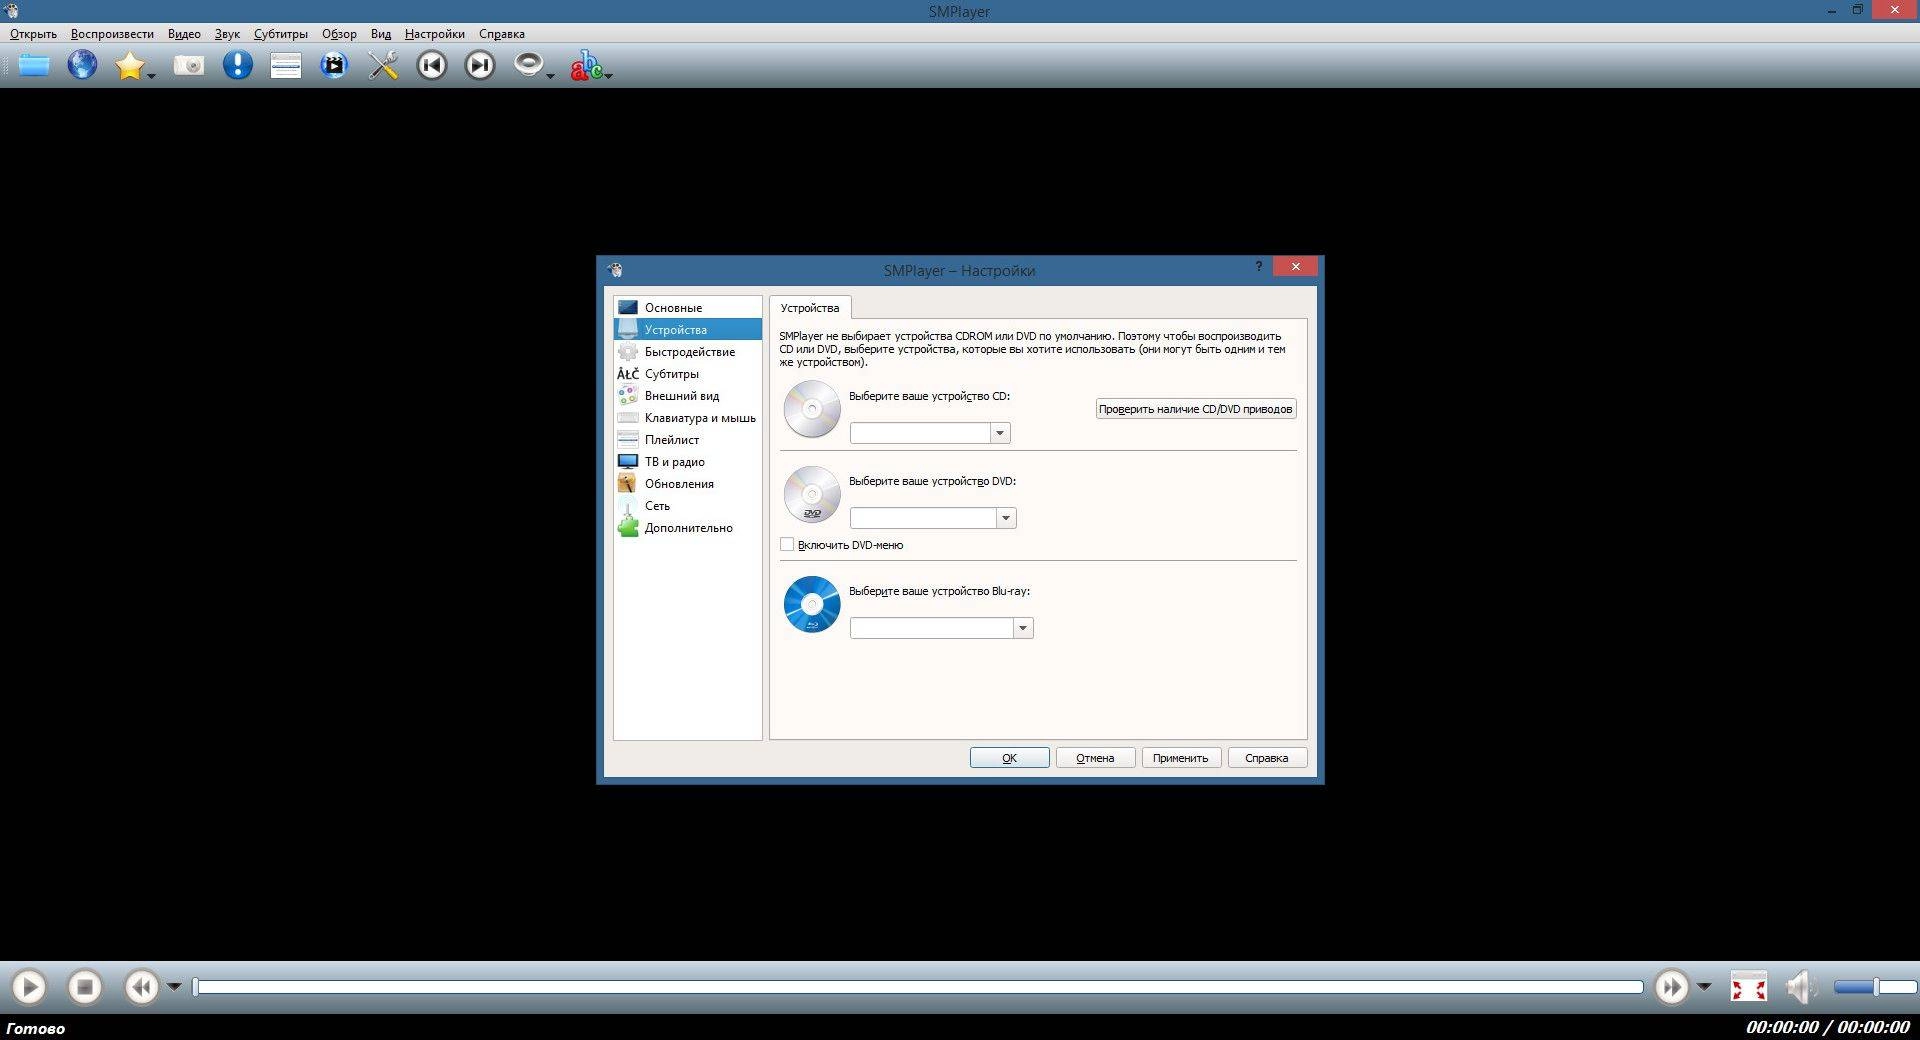Image resolution: width=1920 pixels, height=1040 pixels.
Task: Toggle fullscreen with the red arrows icon
Action: tap(1749, 988)
